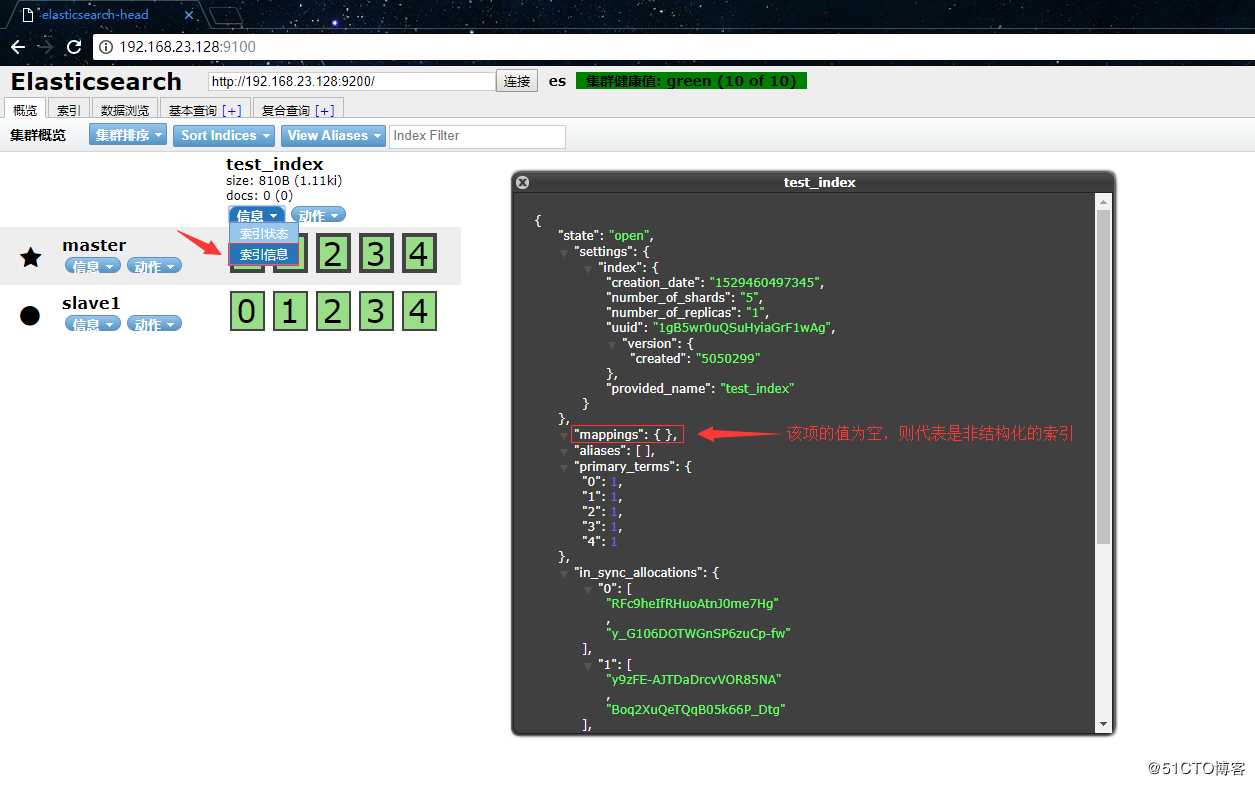Click [+] next to 基本查询
This screenshot has width=1255, height=785.
(231, 110)
